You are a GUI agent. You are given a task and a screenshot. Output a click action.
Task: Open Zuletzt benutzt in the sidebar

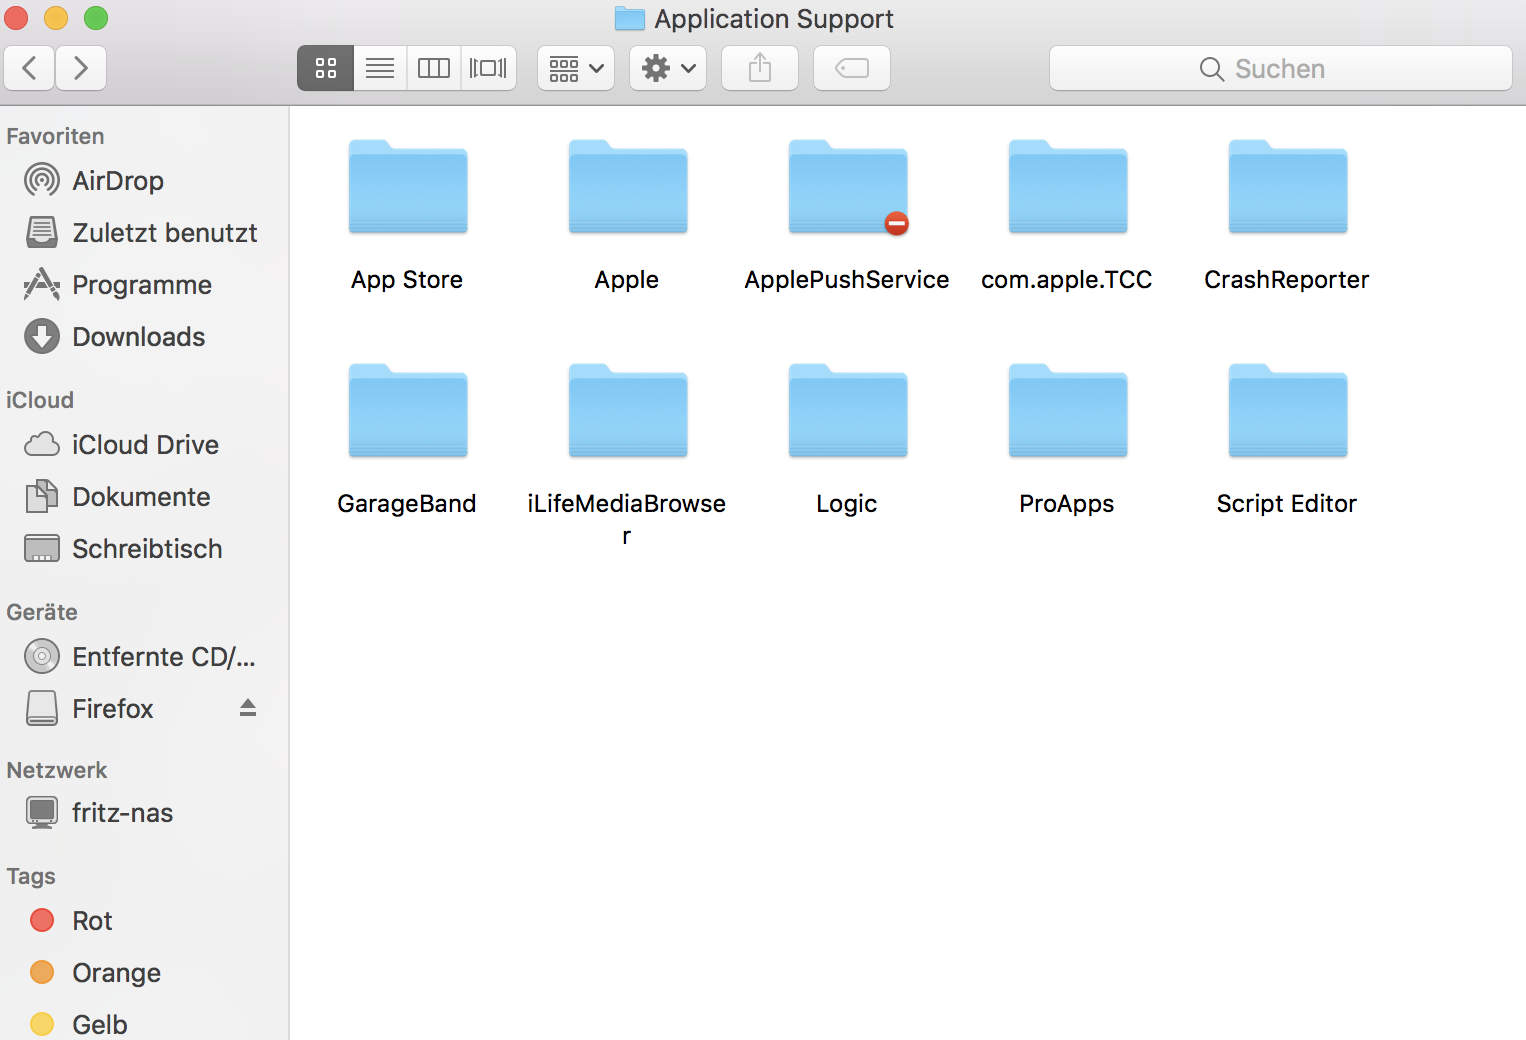pos(145,233)
